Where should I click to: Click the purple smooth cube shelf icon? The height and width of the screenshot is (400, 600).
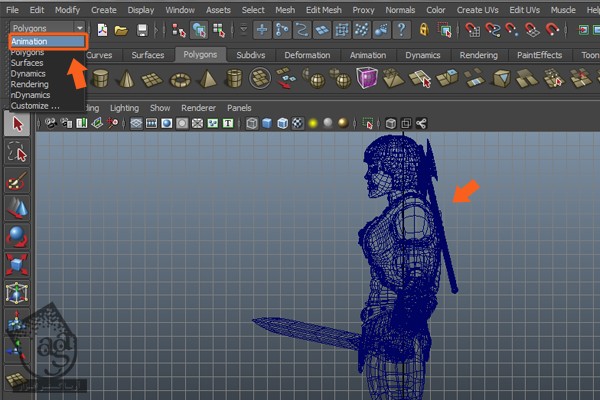click(x=367, y=77)
